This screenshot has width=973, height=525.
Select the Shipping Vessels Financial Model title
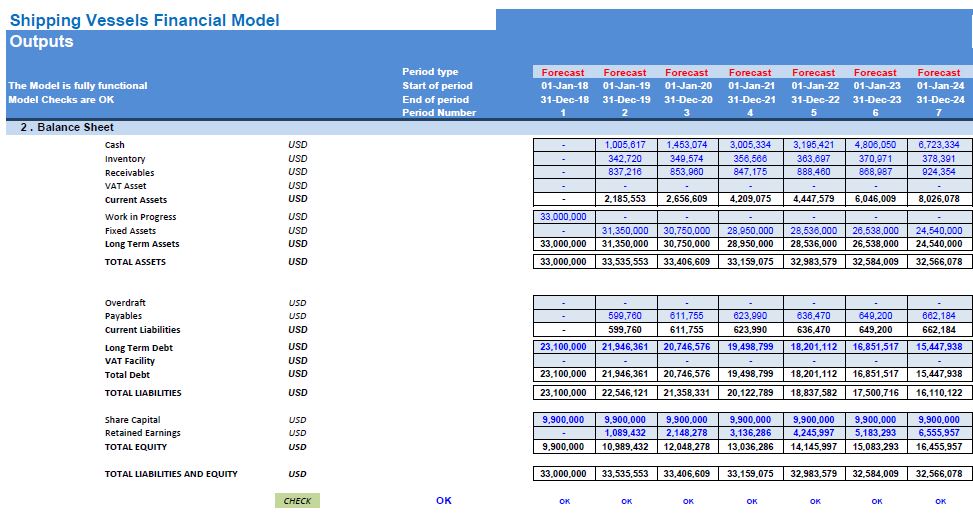tap(144, 20)
